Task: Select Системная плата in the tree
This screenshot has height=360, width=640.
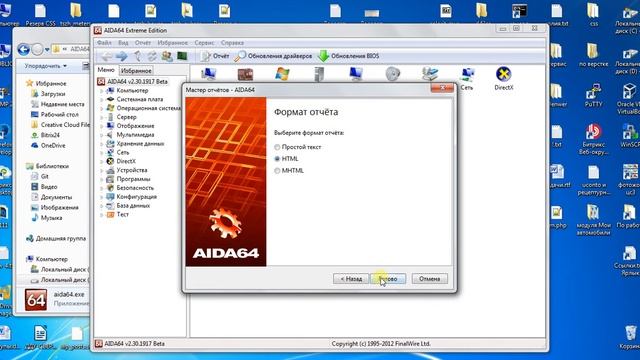Action: (x=135, y=99)
